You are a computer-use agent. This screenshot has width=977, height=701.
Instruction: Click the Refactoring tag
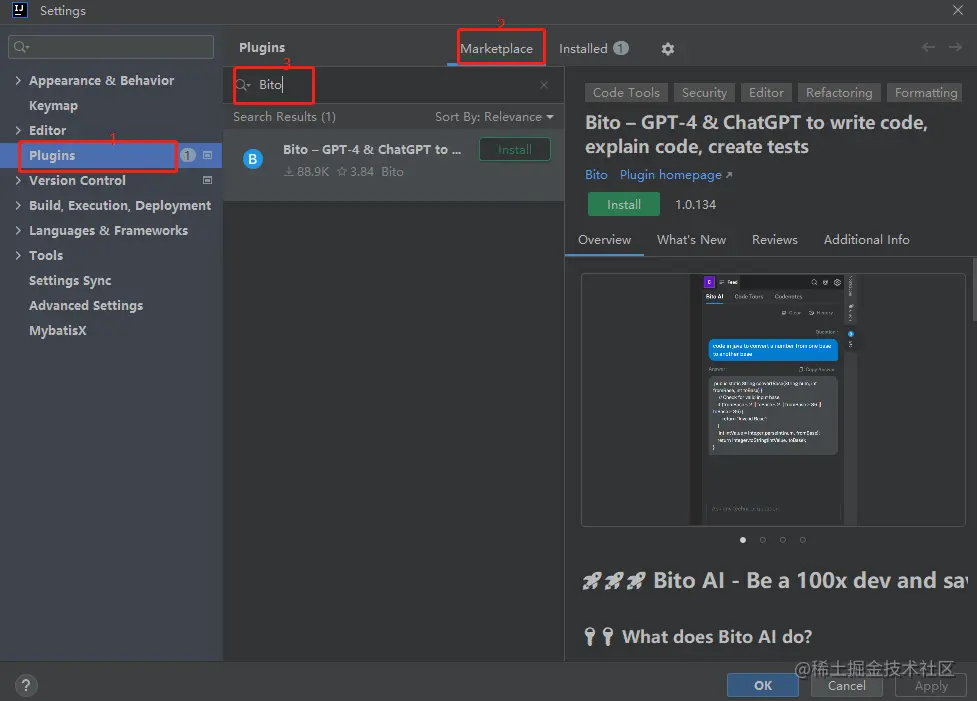point(839,93)
